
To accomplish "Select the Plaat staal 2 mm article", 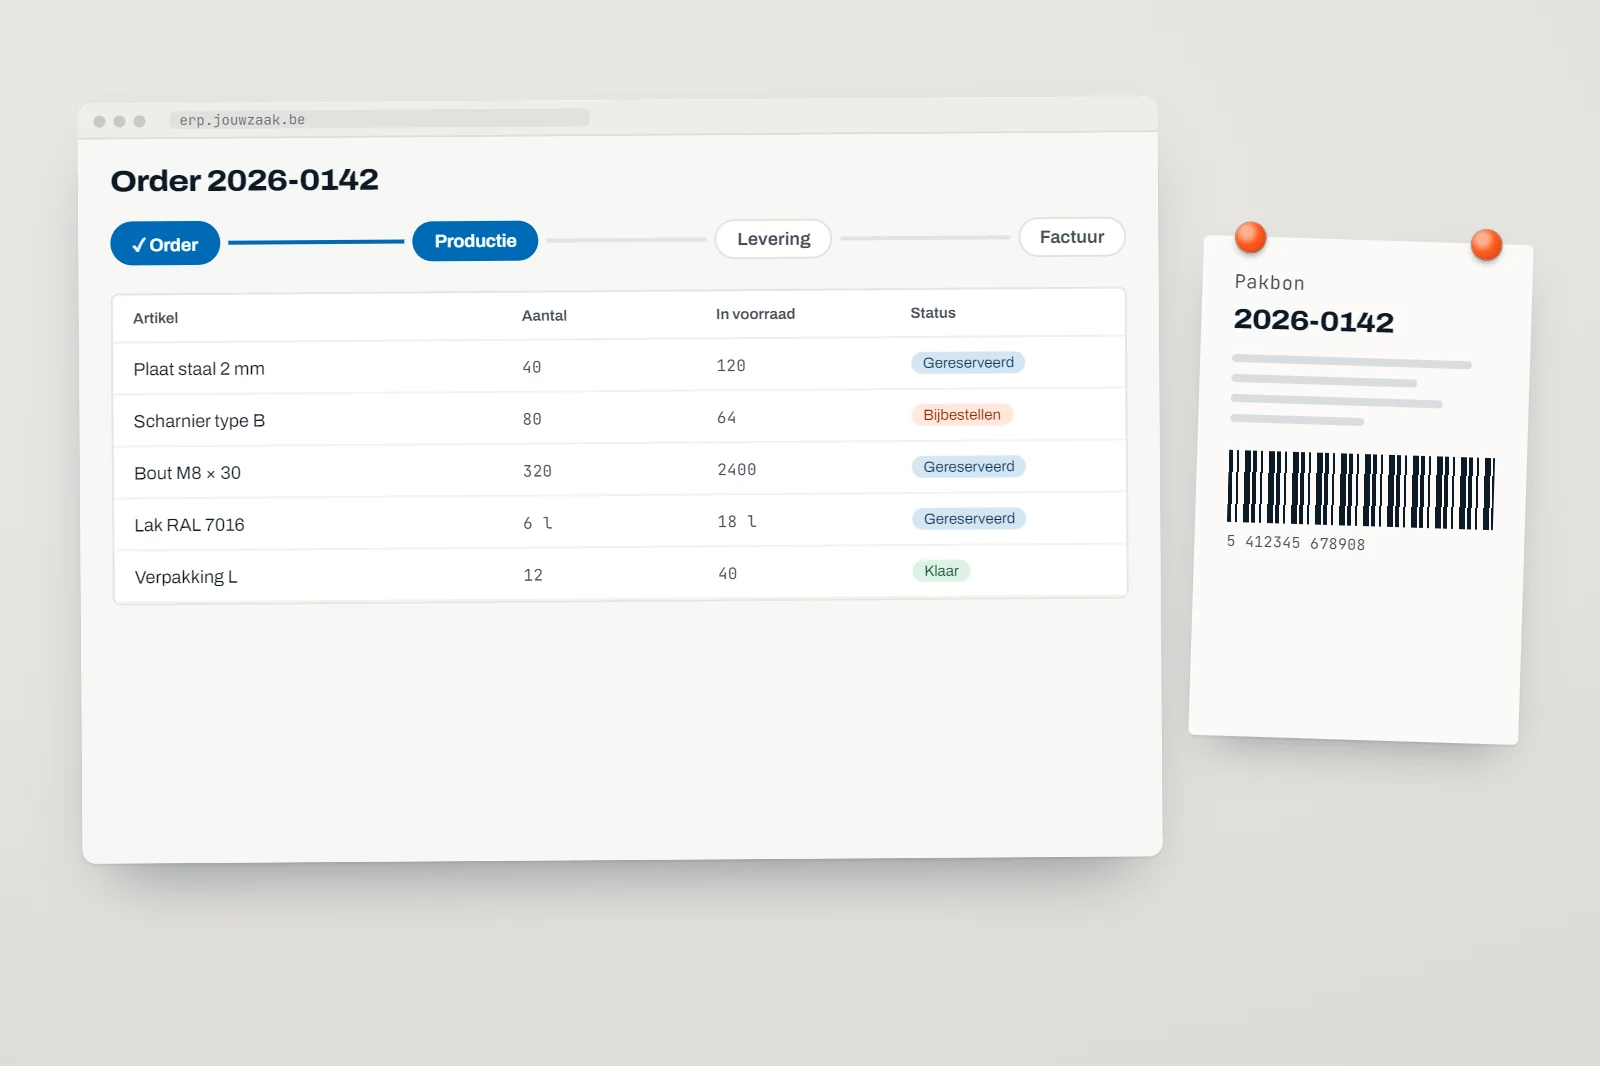I will click(199, 369).
